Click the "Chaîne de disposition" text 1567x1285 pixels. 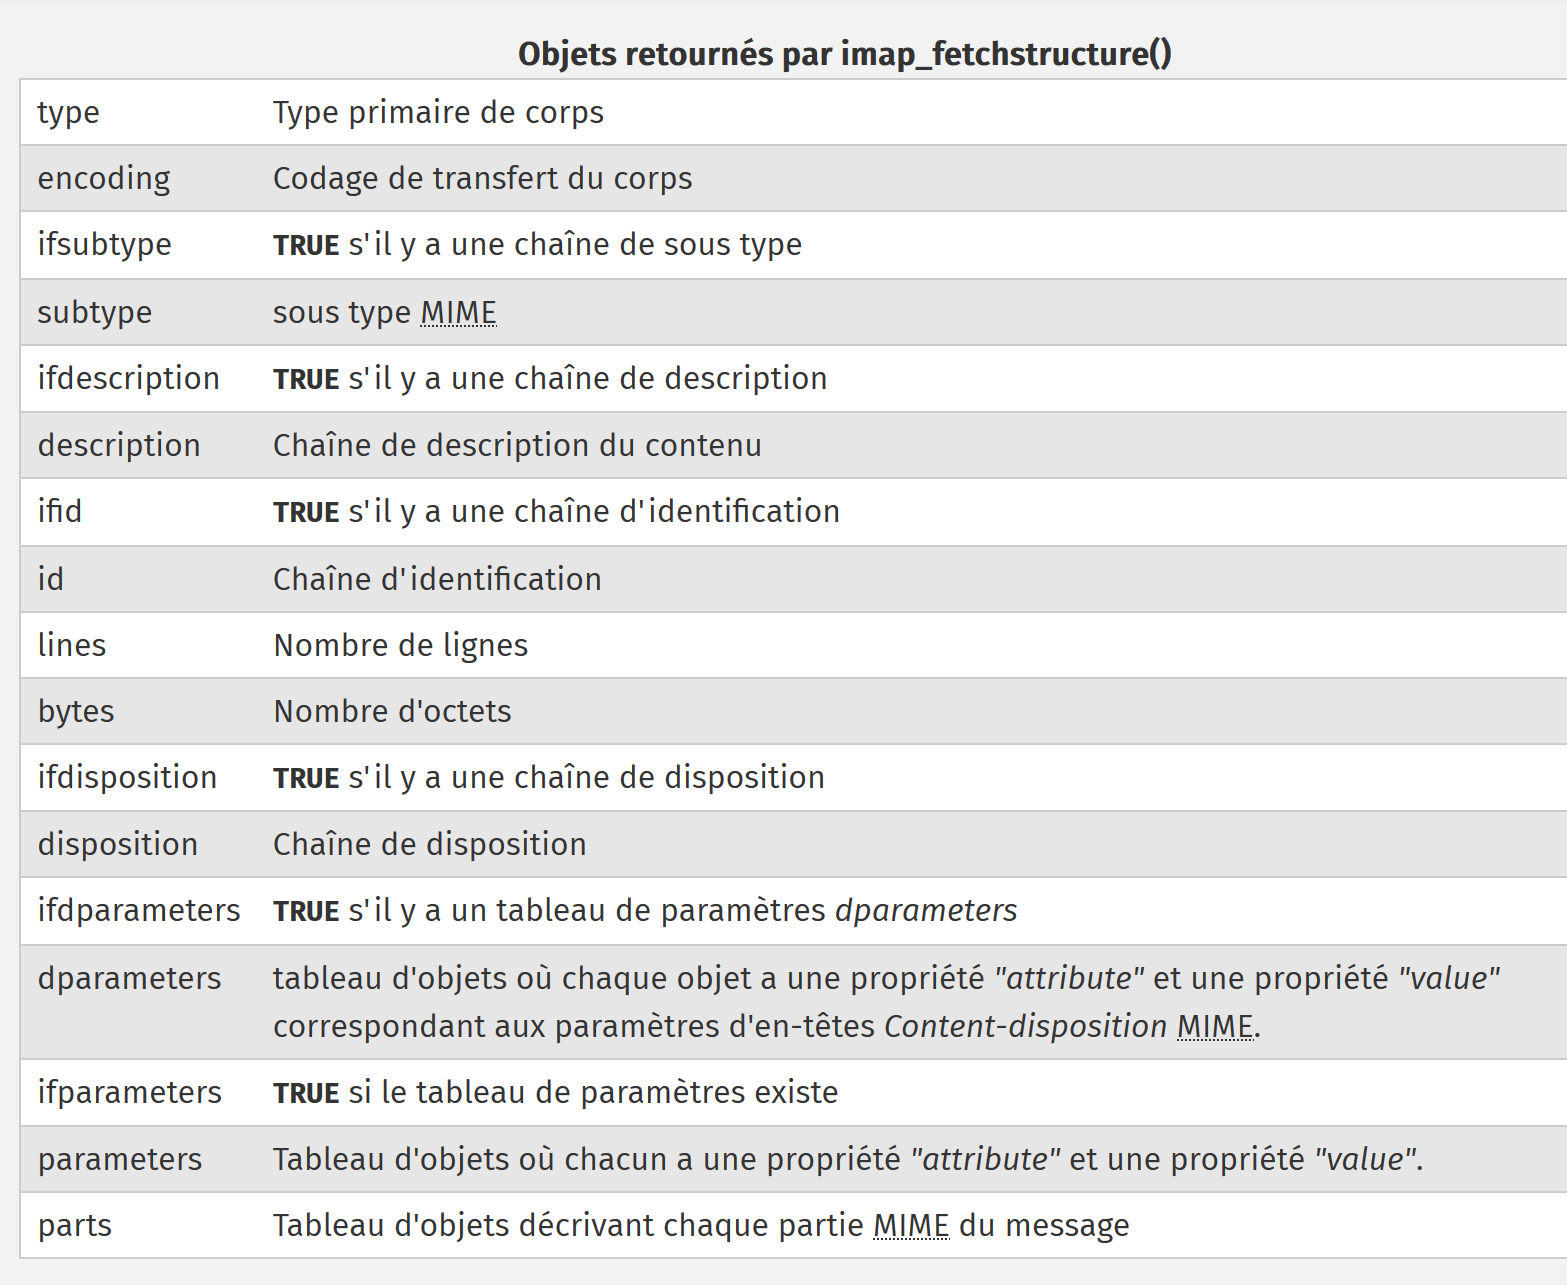[429, 845]
